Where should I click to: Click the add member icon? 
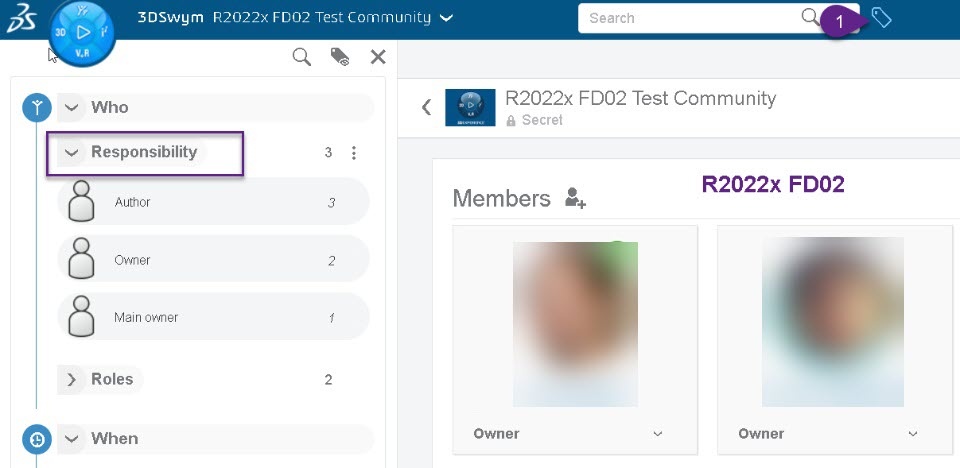click(x=575, y=198)
